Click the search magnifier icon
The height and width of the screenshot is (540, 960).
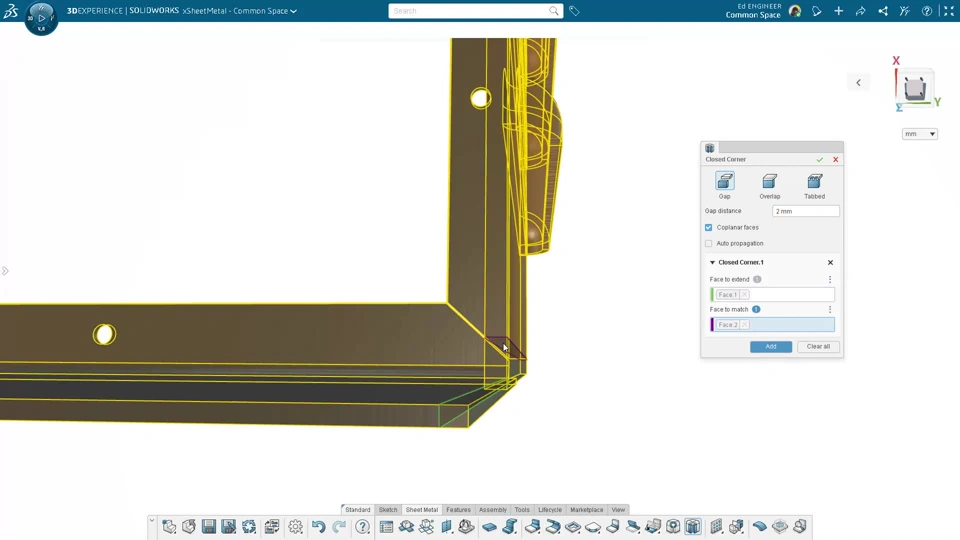tap(553, 11)
